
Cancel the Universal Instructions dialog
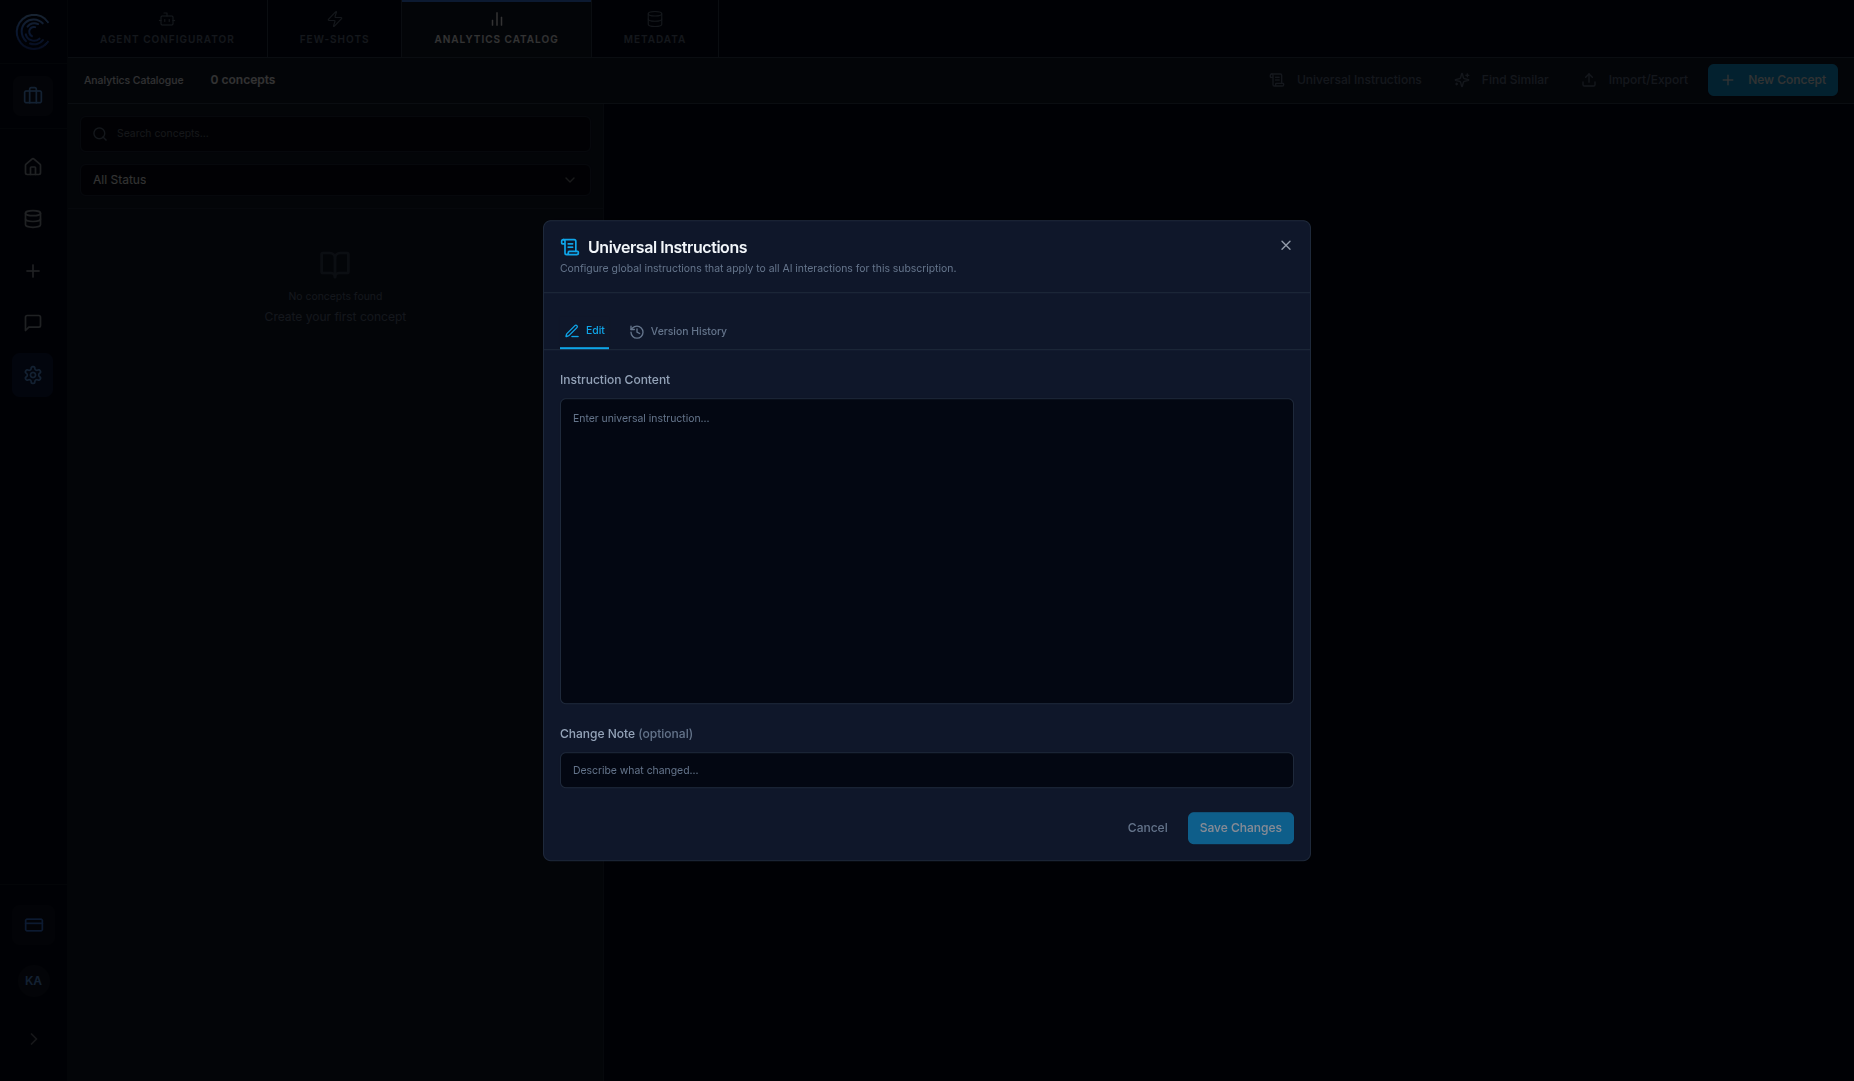click(1147, 828)
